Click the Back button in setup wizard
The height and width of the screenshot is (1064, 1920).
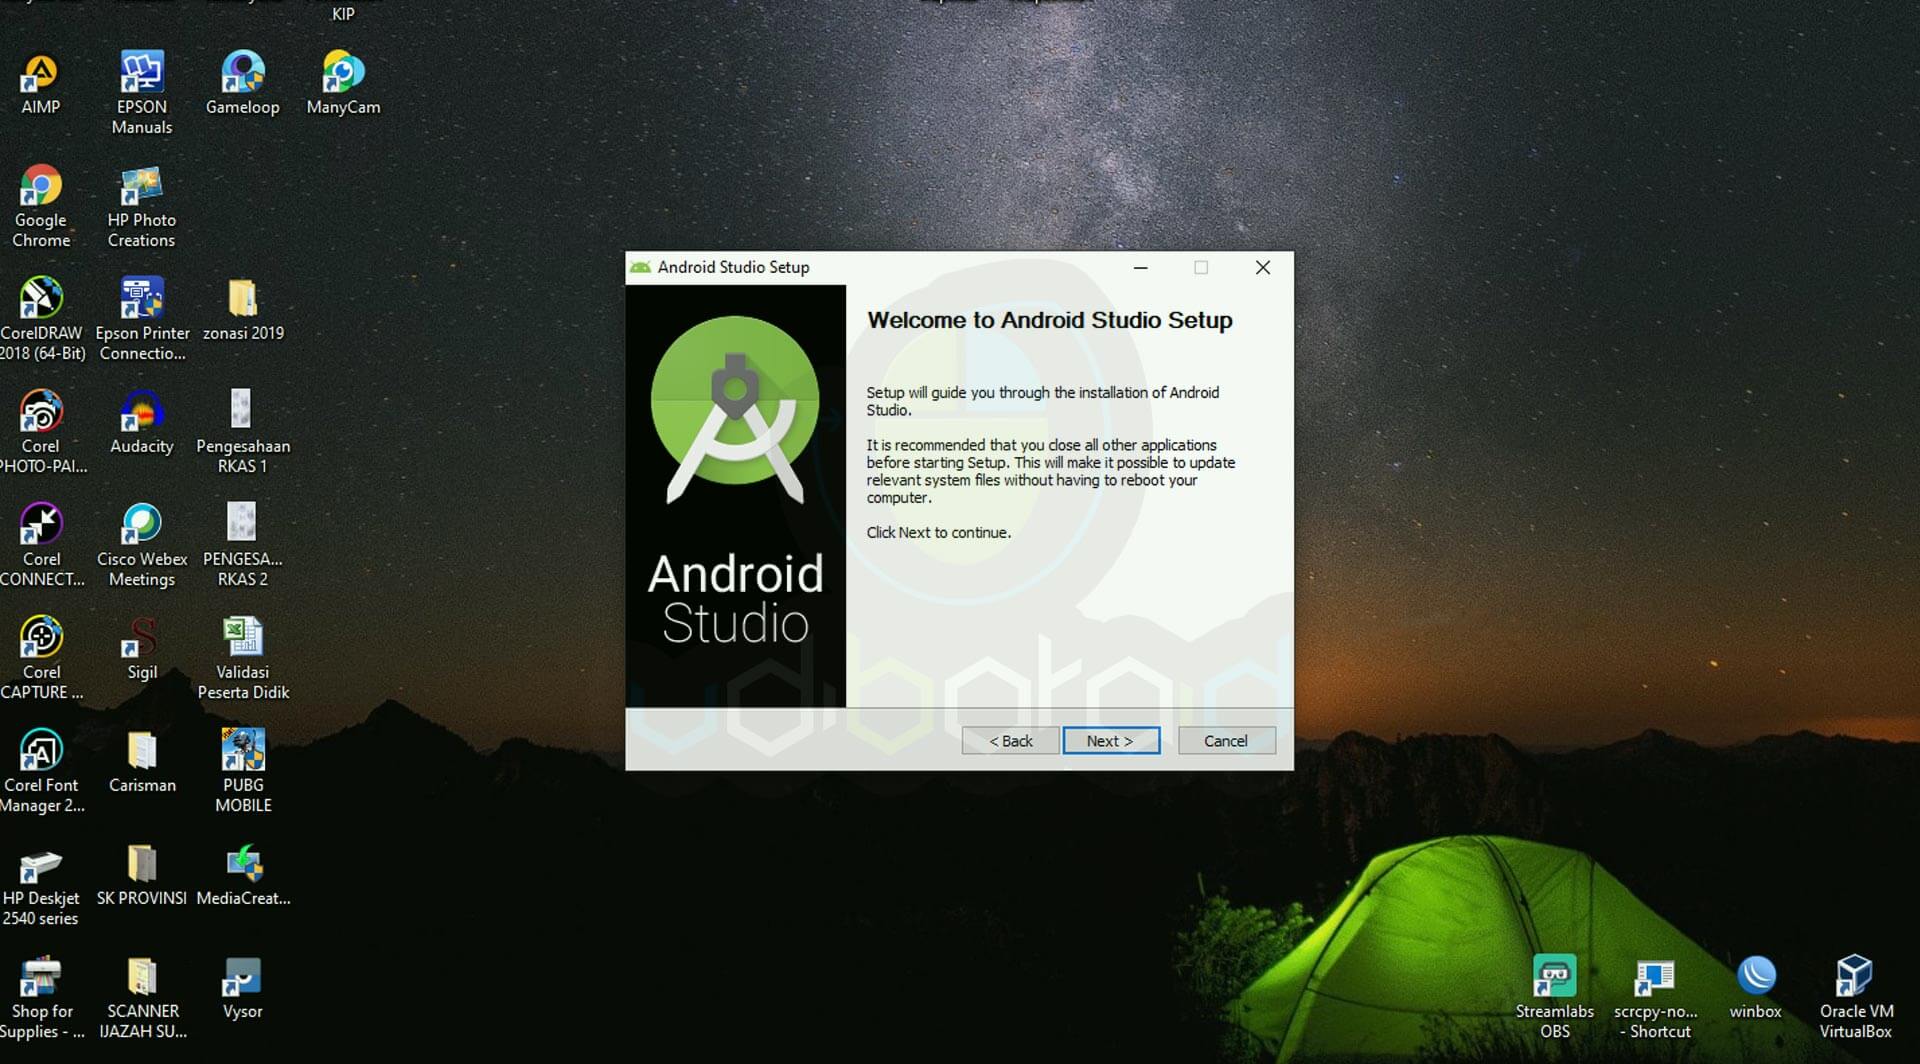pyautogui.click(x=1010, y=741)
